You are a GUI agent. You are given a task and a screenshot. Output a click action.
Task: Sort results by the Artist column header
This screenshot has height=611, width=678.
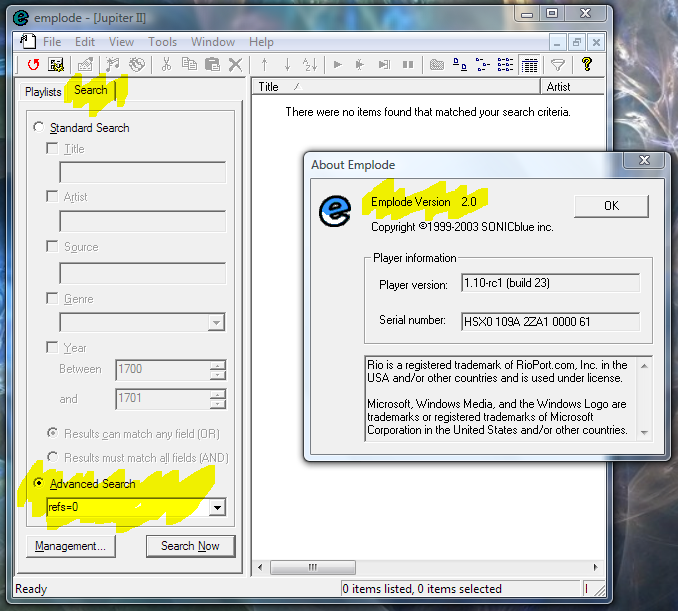[572, 86]
